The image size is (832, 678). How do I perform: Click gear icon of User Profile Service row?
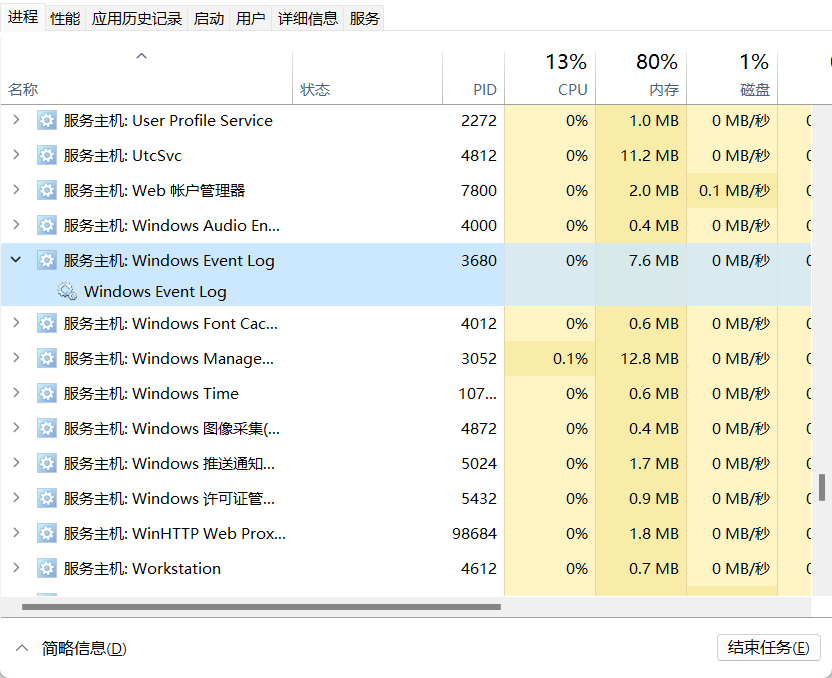[x=47, y=120]
